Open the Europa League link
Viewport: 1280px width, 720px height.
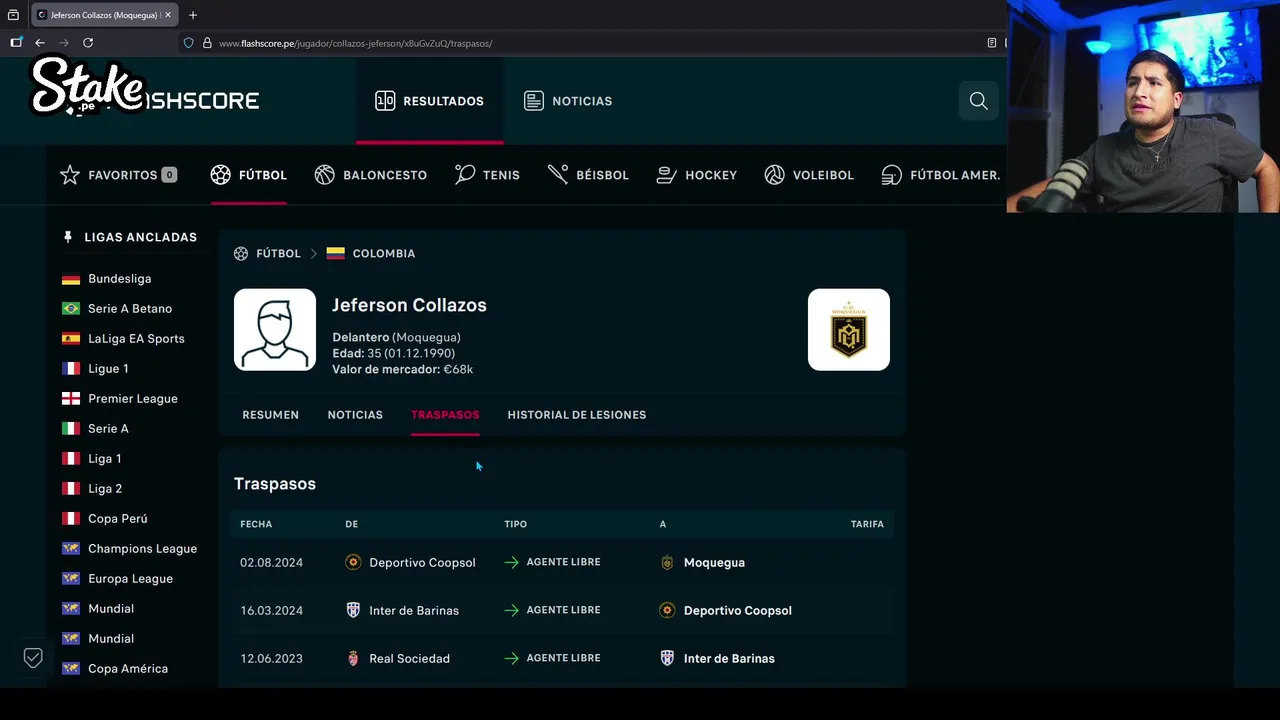pyautogui.click(x=130, y=579)
